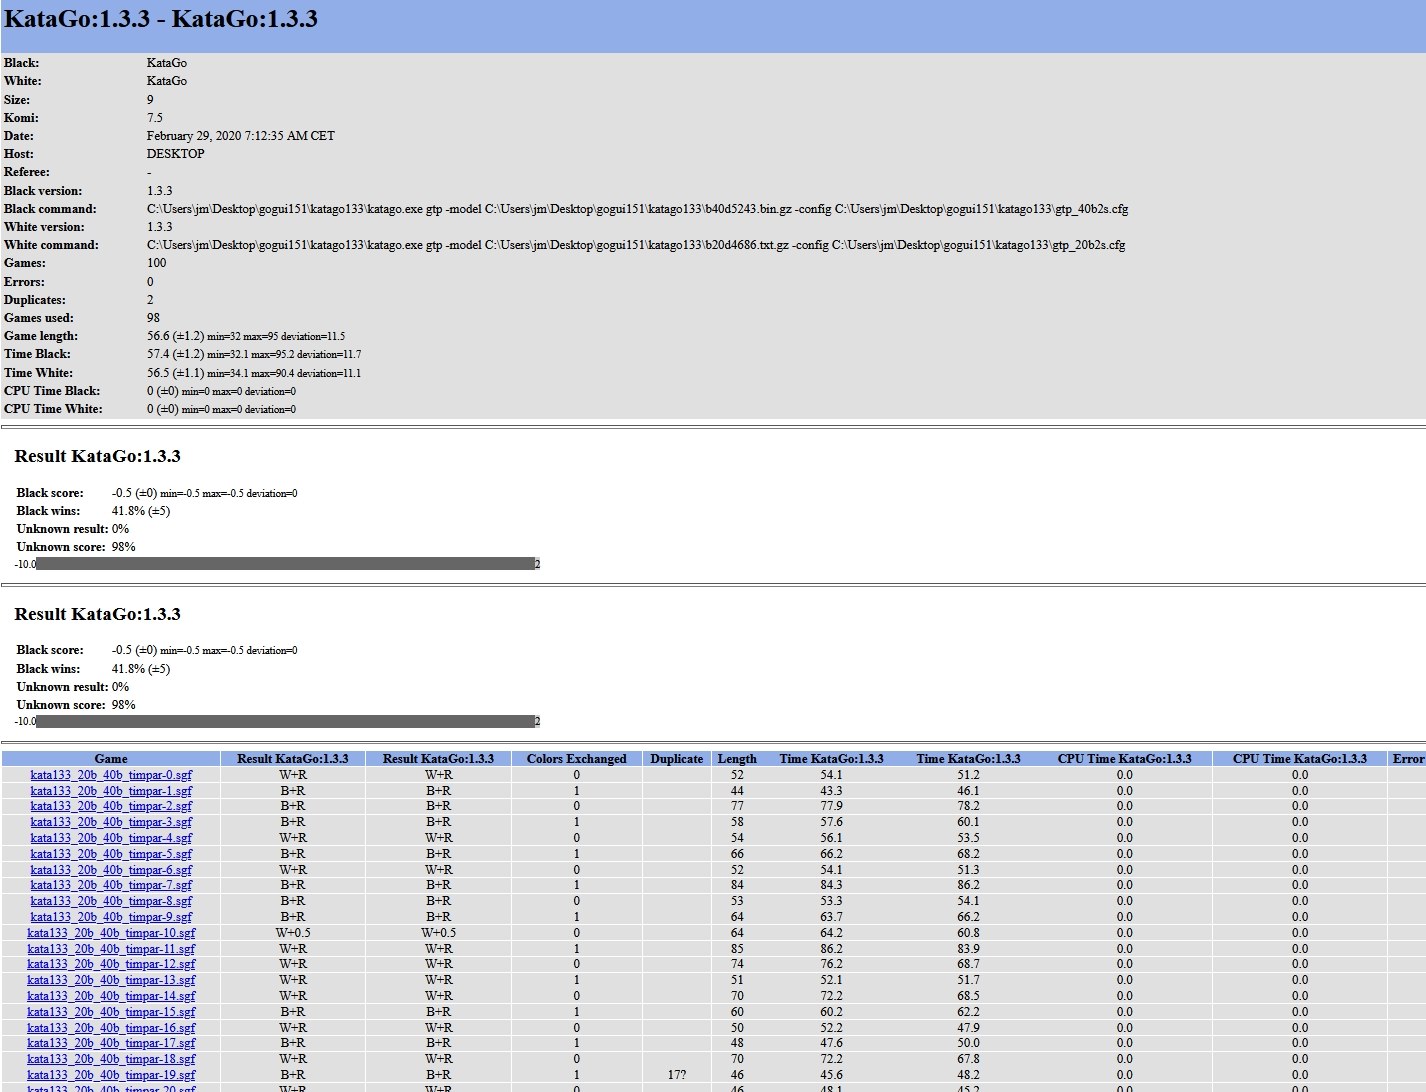Click the Colors Exchanged column header
This screenshot has width=1426, height=1092.
click(x=576, y=759)
